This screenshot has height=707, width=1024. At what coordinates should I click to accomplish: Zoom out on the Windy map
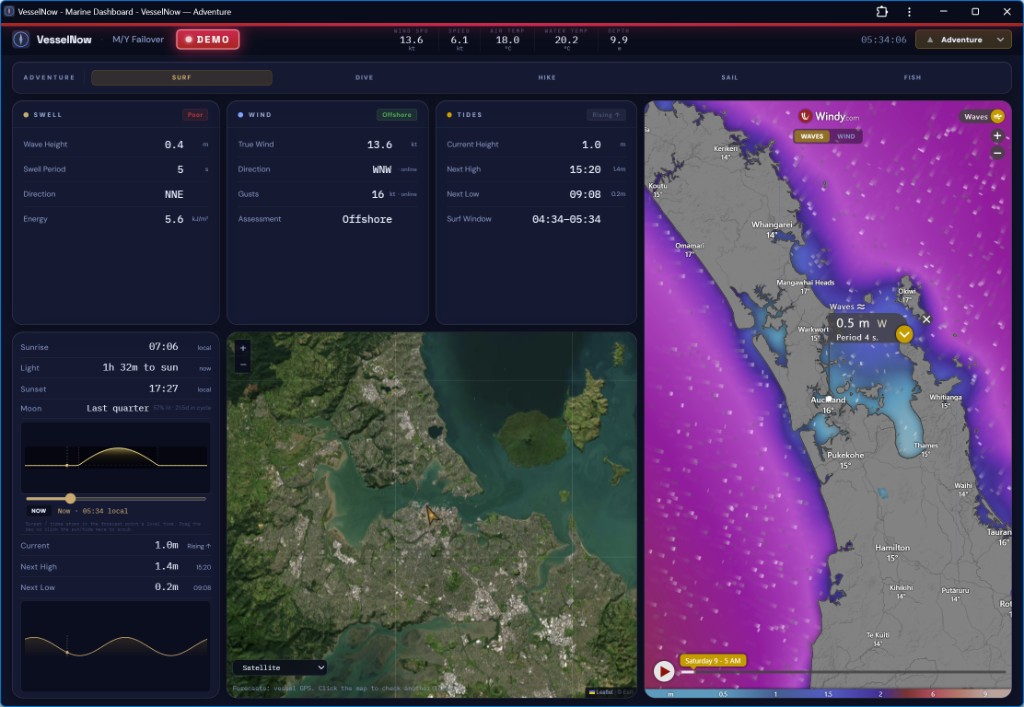pos(997,153)
